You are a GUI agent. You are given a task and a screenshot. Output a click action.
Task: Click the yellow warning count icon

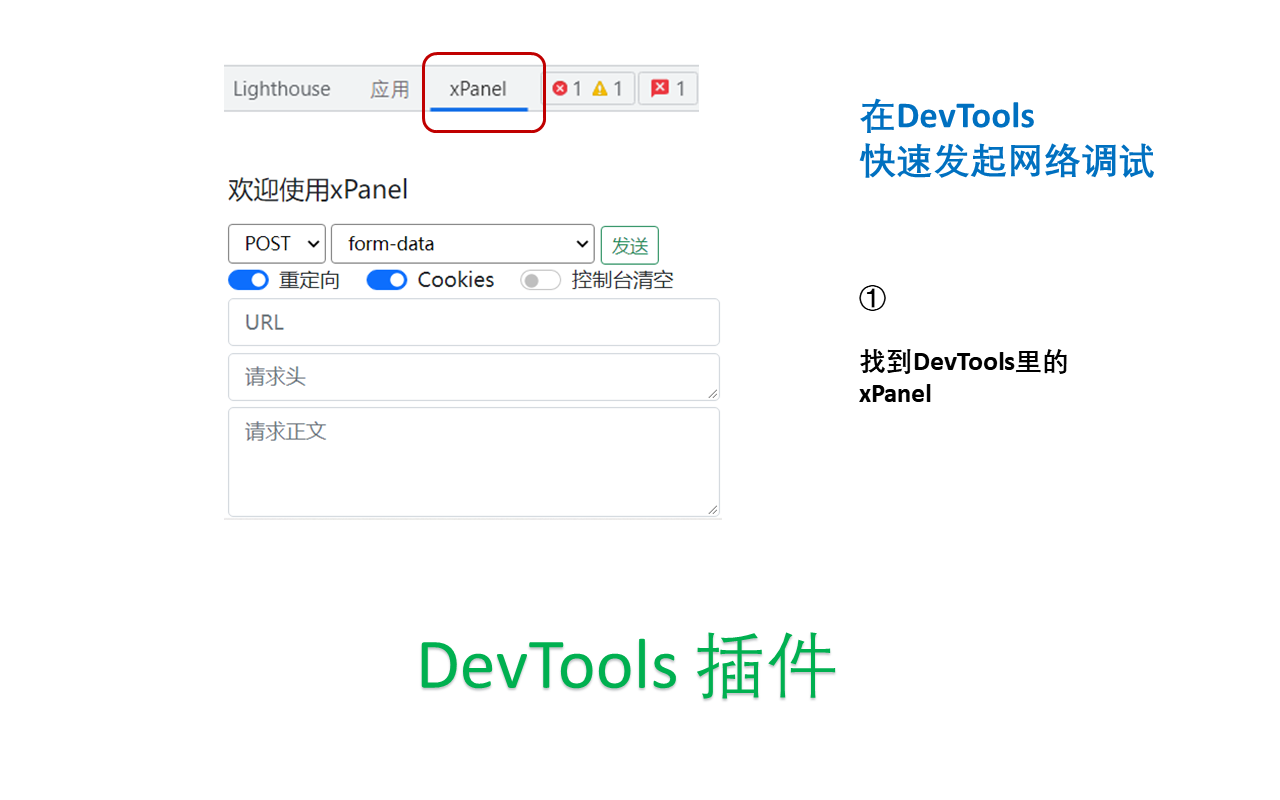click(600, 89)
